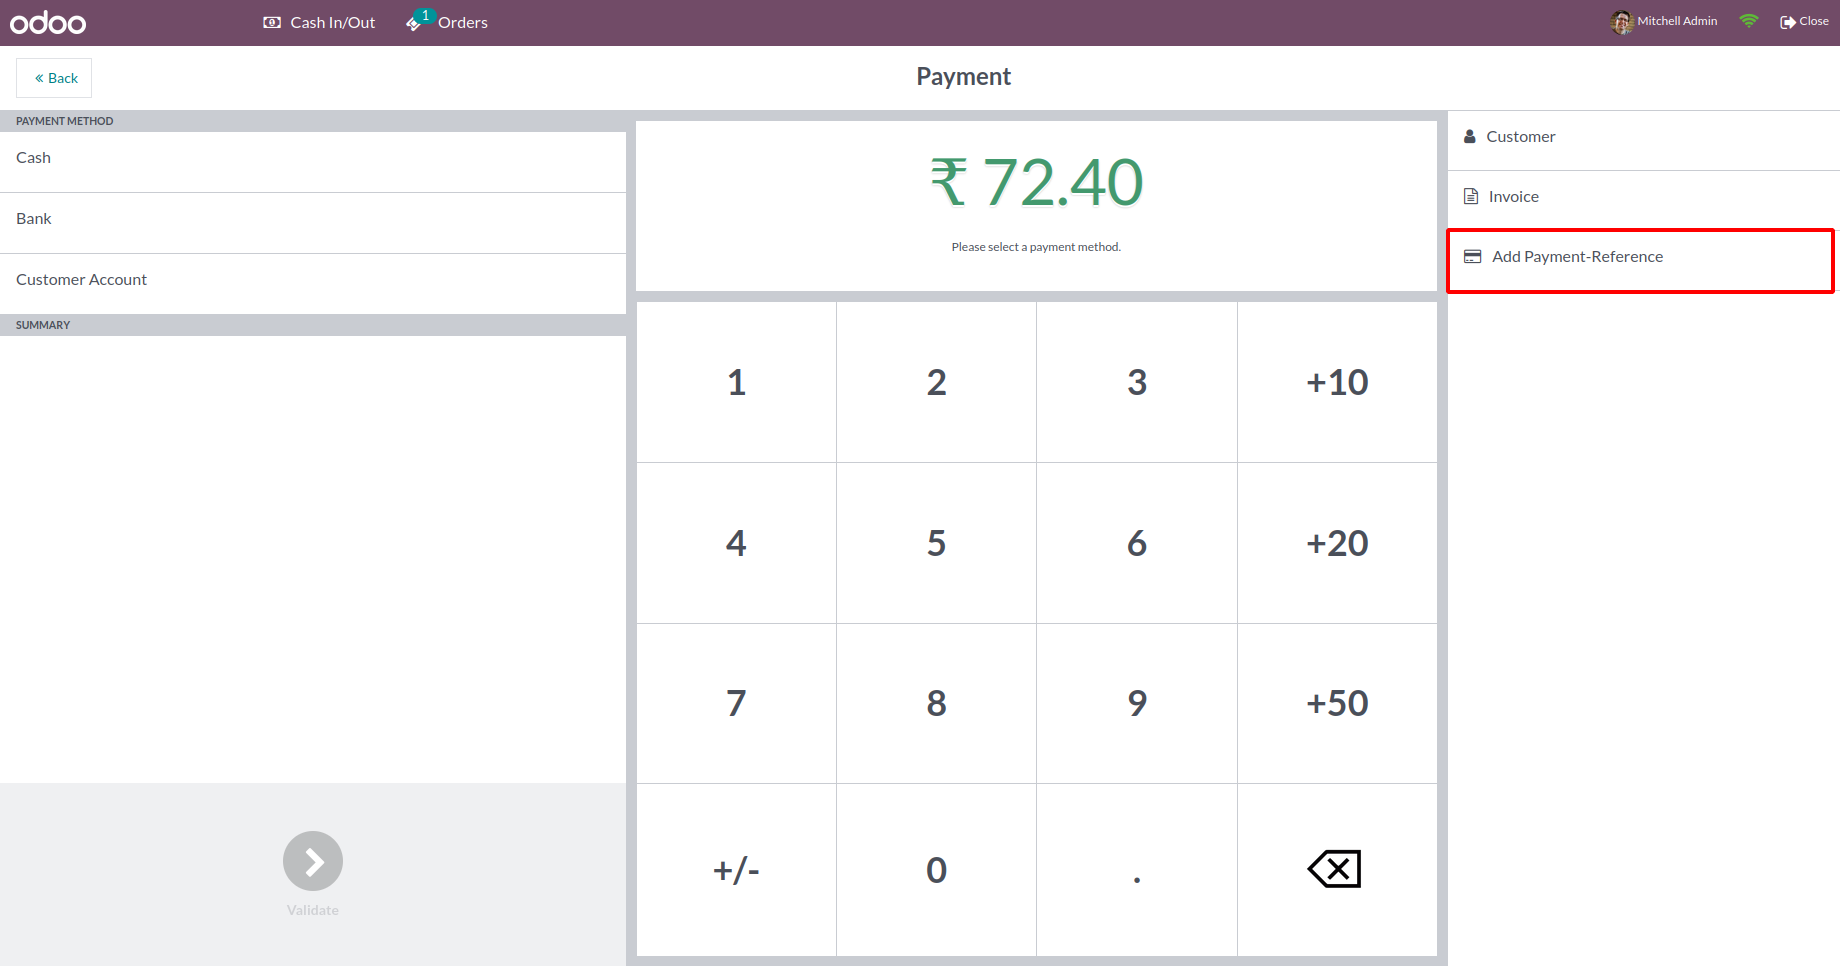The image size is (1840, 966).
Task: Close the point of sale session
Action: coord(1804,21)
